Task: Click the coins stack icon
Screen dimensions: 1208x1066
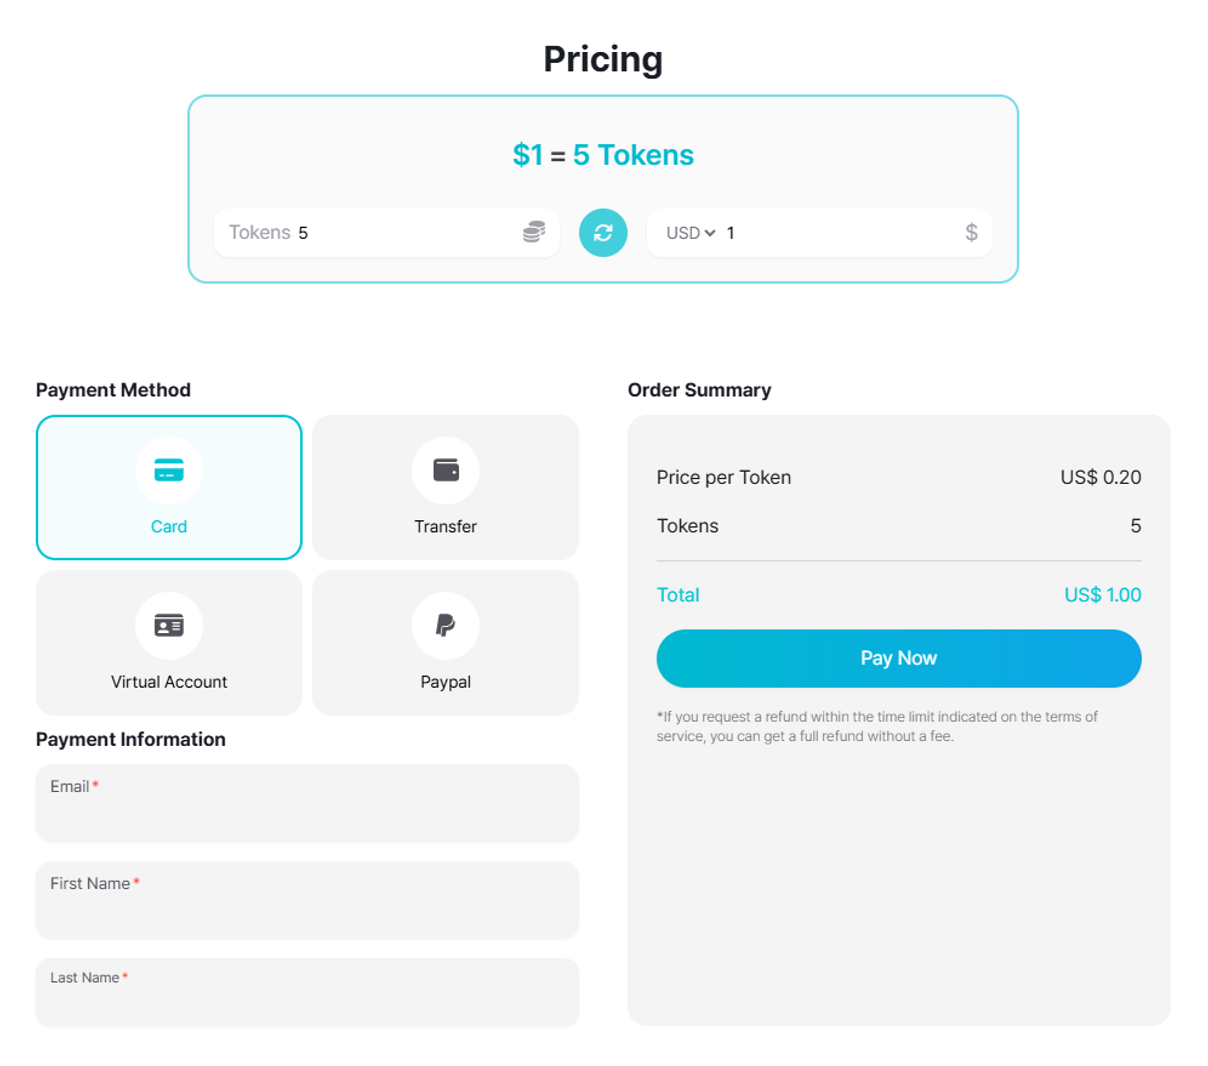Action: tap(534, 232)
